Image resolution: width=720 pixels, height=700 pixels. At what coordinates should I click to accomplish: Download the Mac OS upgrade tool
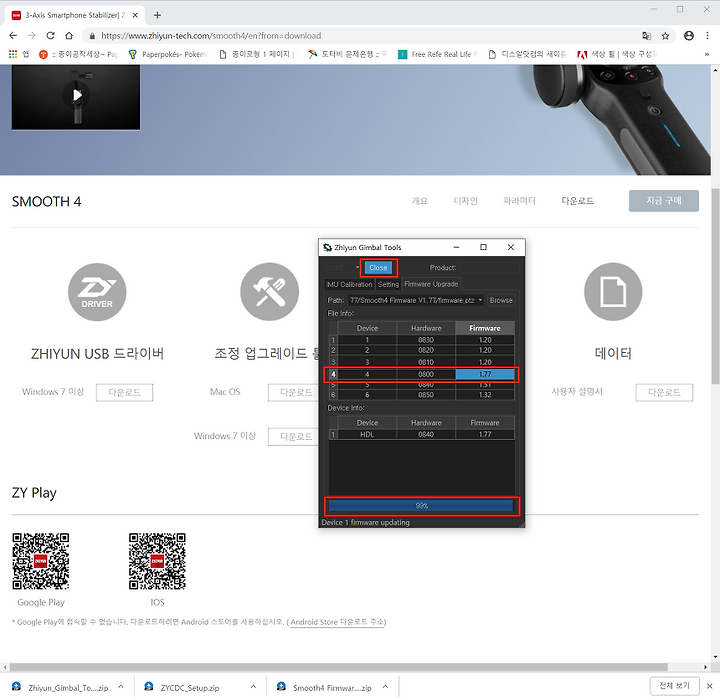294,392
